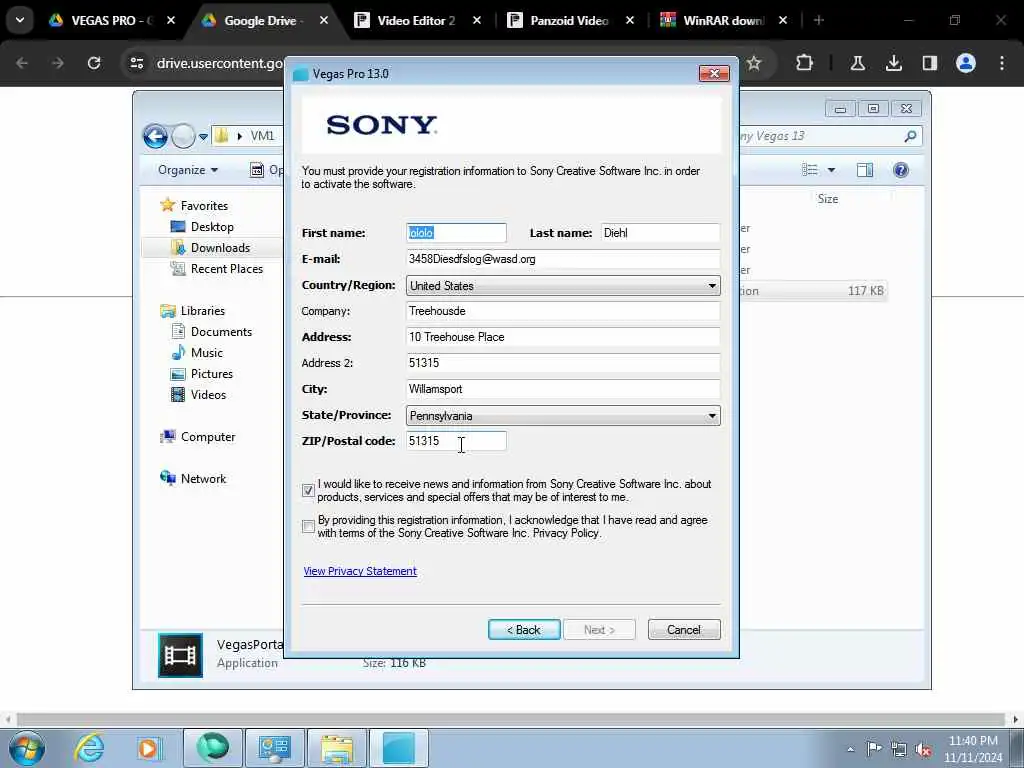Open the State/Province dropdown
The width and height of the screenshot is (1024, 768).
[563, 416]
